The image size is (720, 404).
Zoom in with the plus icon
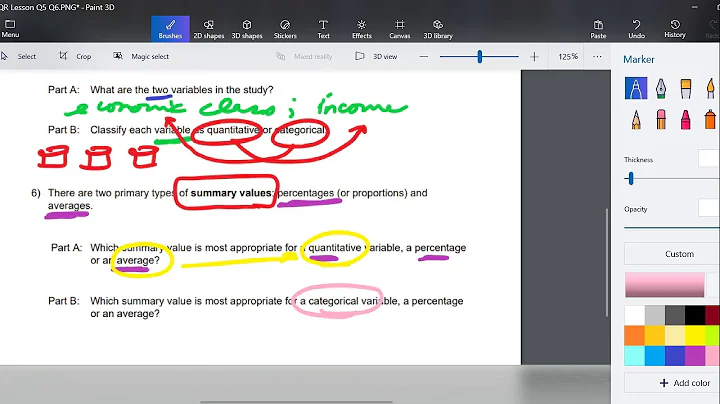(534, 56)
